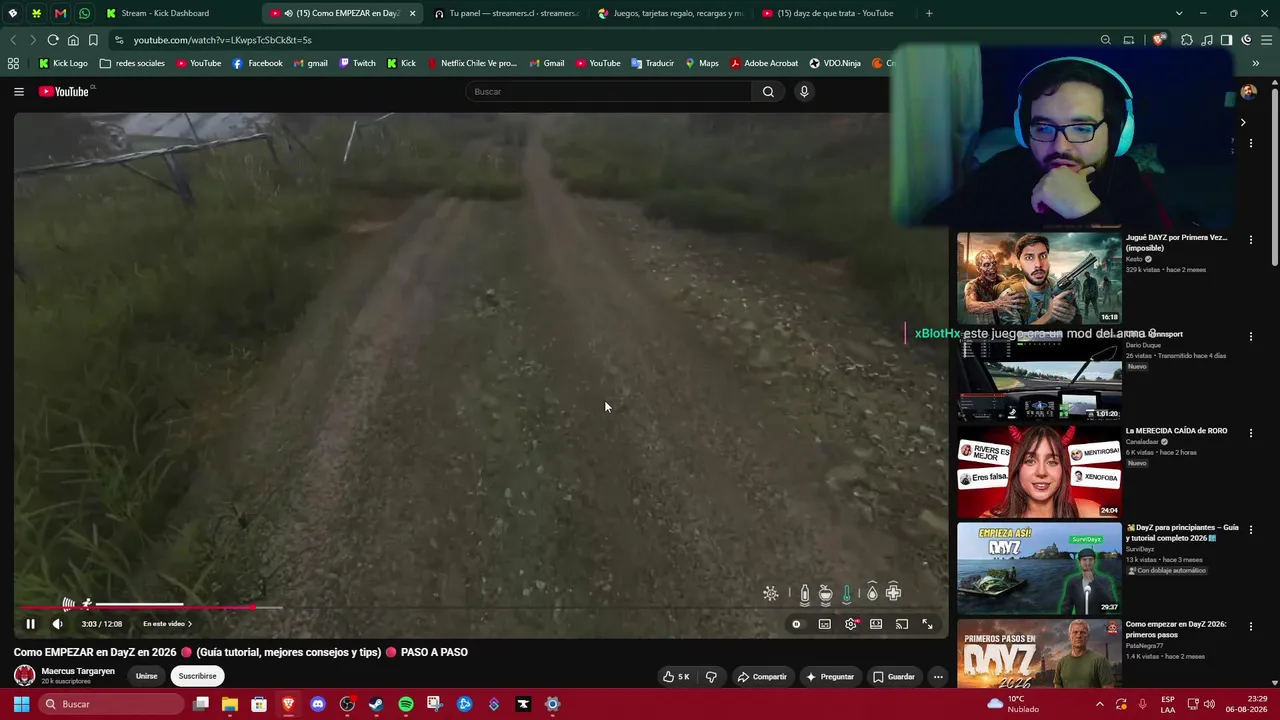Open the Steam icon in the taskbar
Viewport: 1280px width, 720px height.
click(376, 704)
